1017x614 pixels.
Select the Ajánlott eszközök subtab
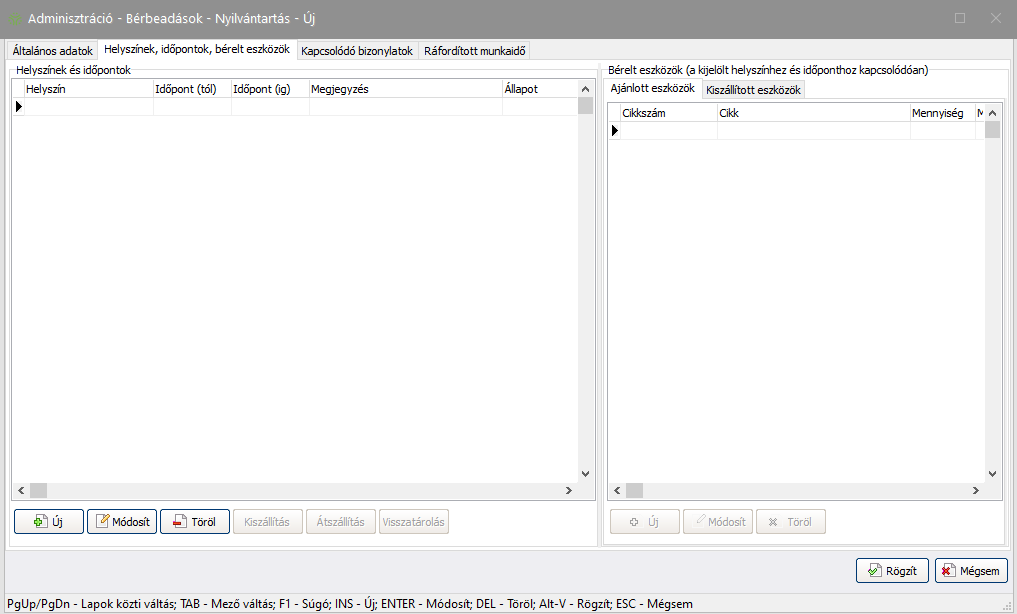653,89
